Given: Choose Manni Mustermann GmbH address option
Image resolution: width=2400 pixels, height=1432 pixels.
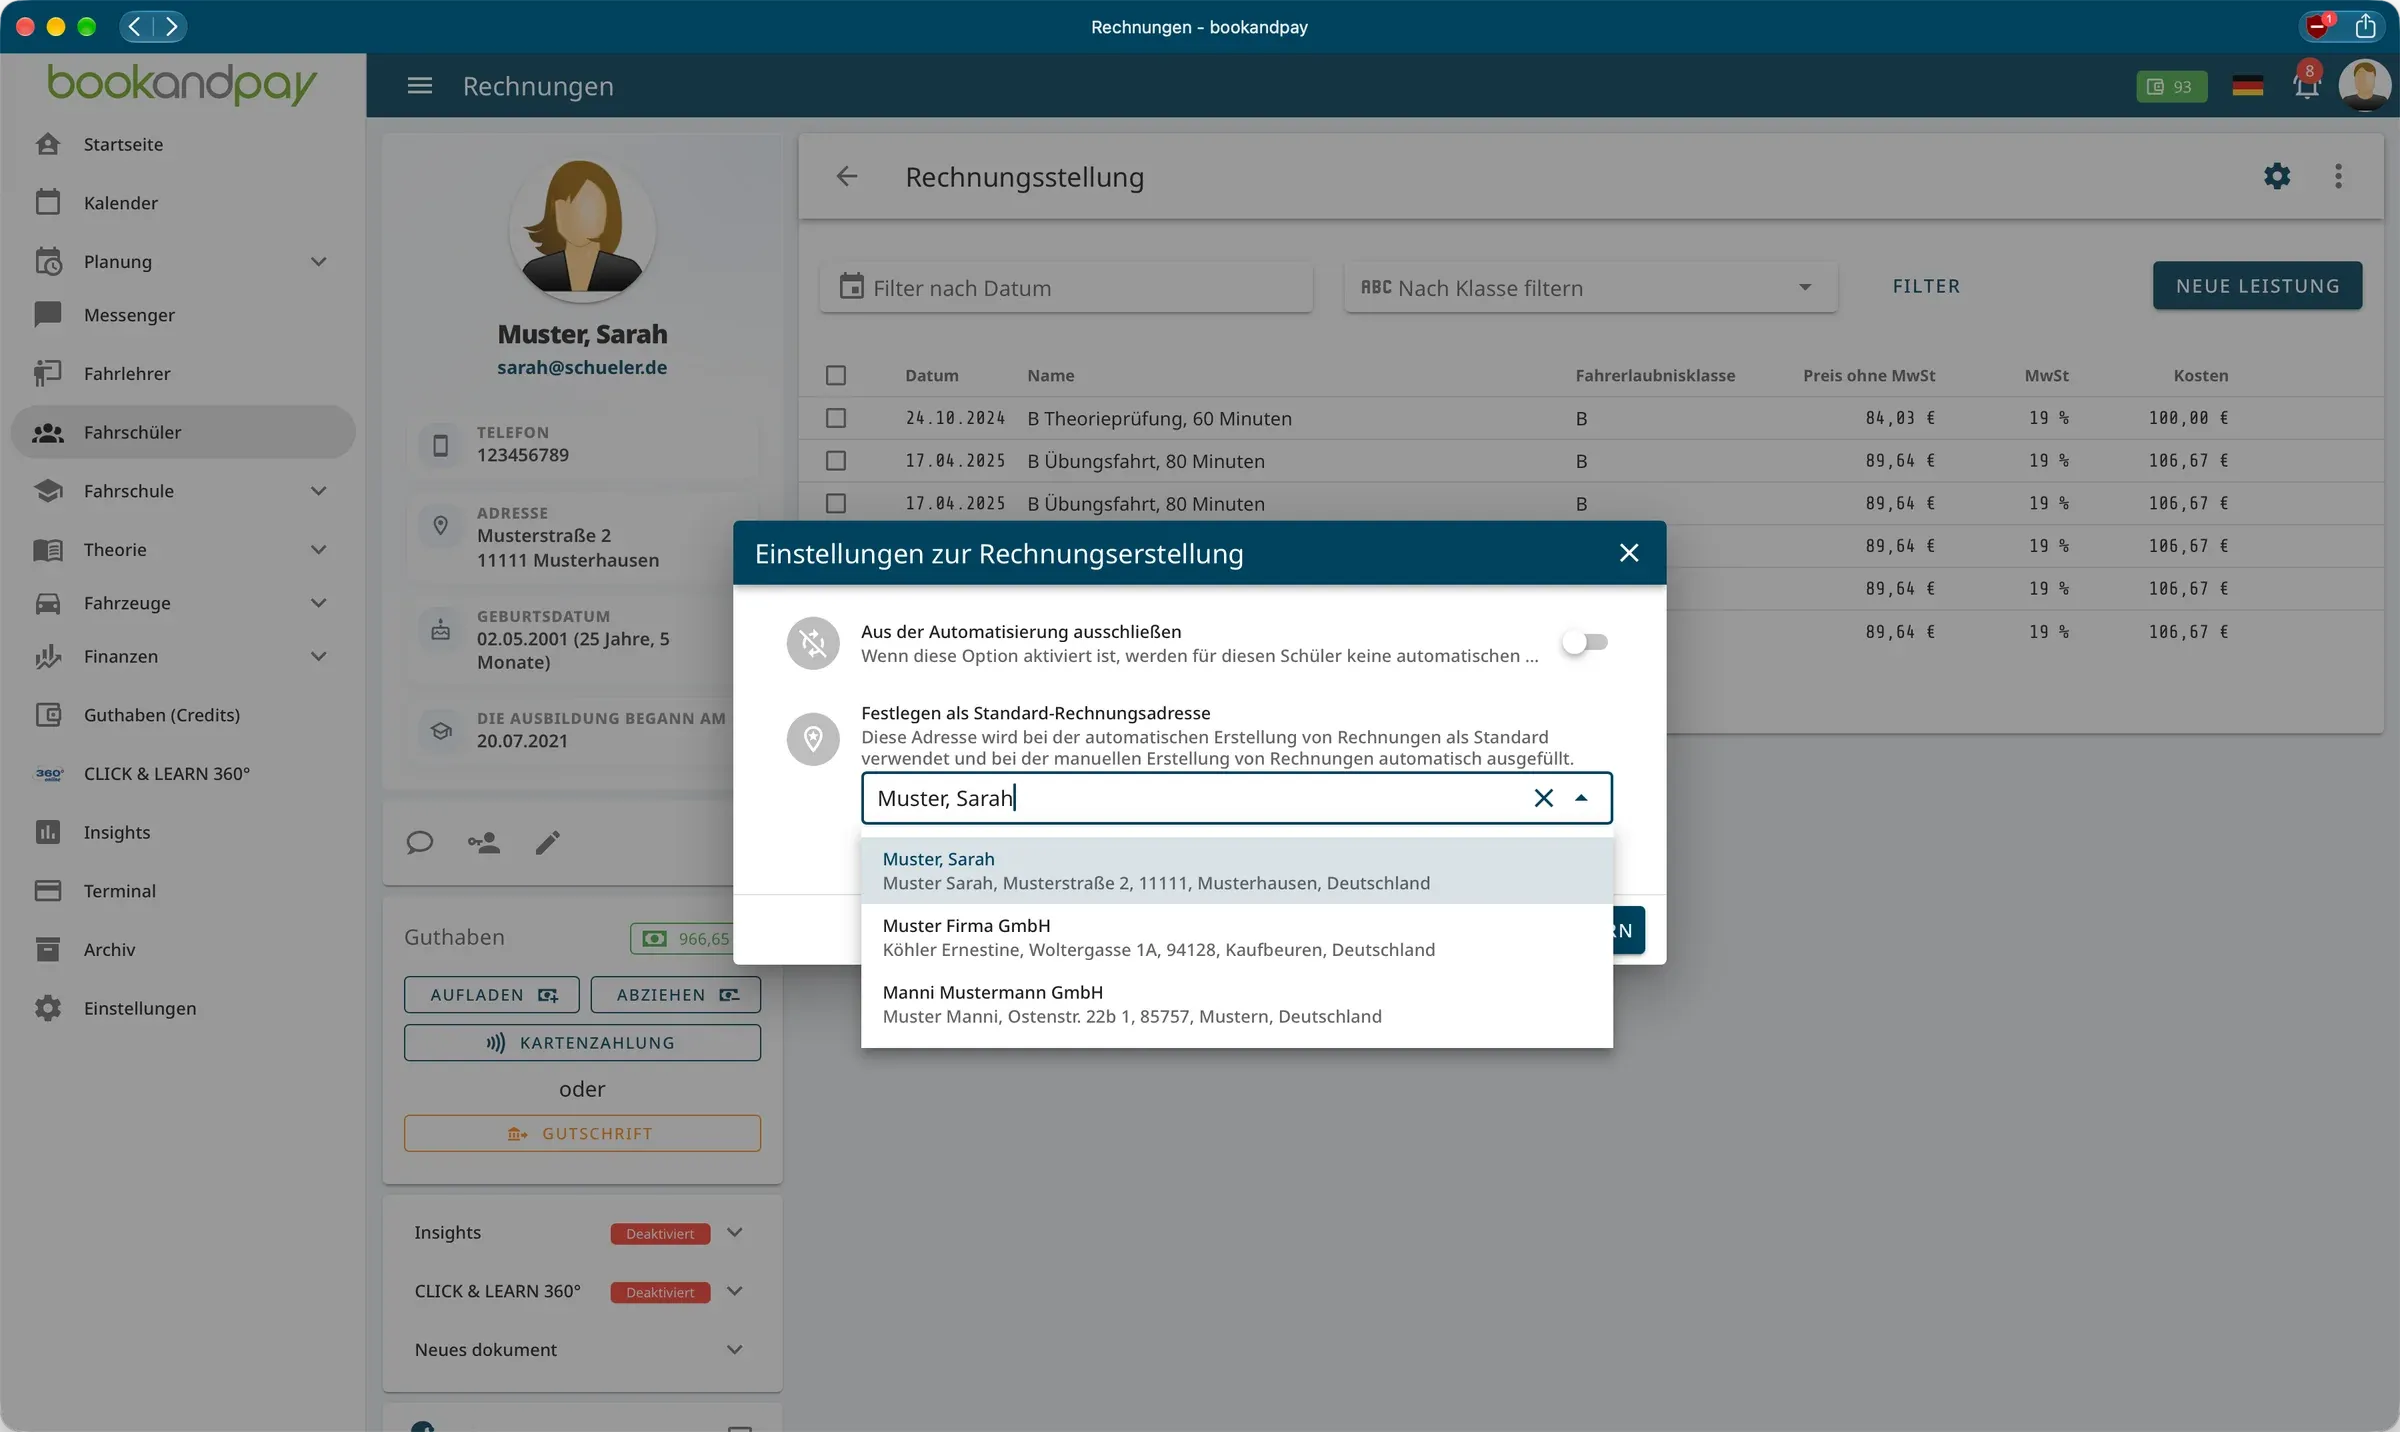Looking at the screenshot, I should tap(1236, 1004).
